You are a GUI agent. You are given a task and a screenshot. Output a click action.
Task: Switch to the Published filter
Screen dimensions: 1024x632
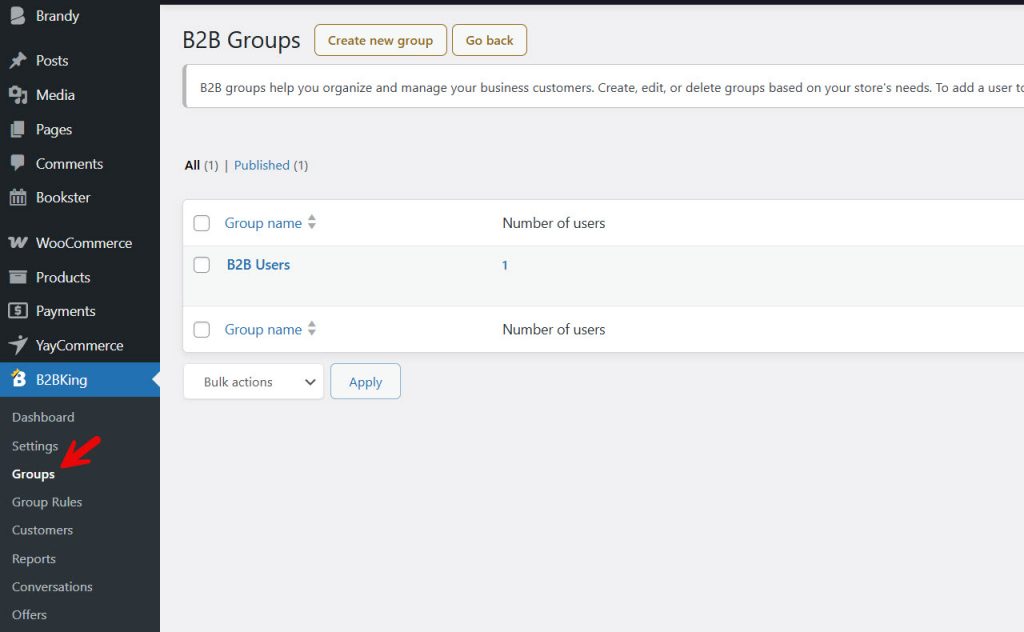coord(262,165)
